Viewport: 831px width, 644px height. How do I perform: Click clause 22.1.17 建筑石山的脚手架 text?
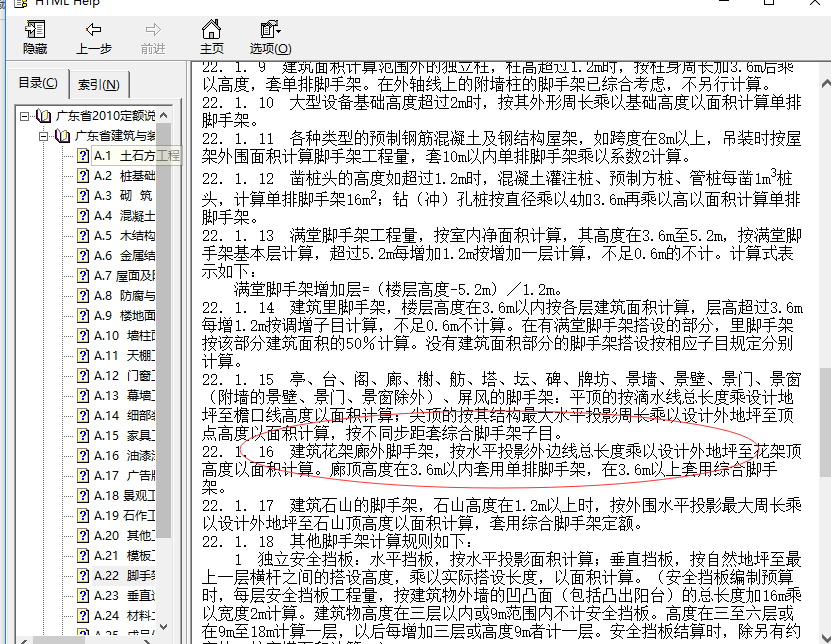coord(501,514)
